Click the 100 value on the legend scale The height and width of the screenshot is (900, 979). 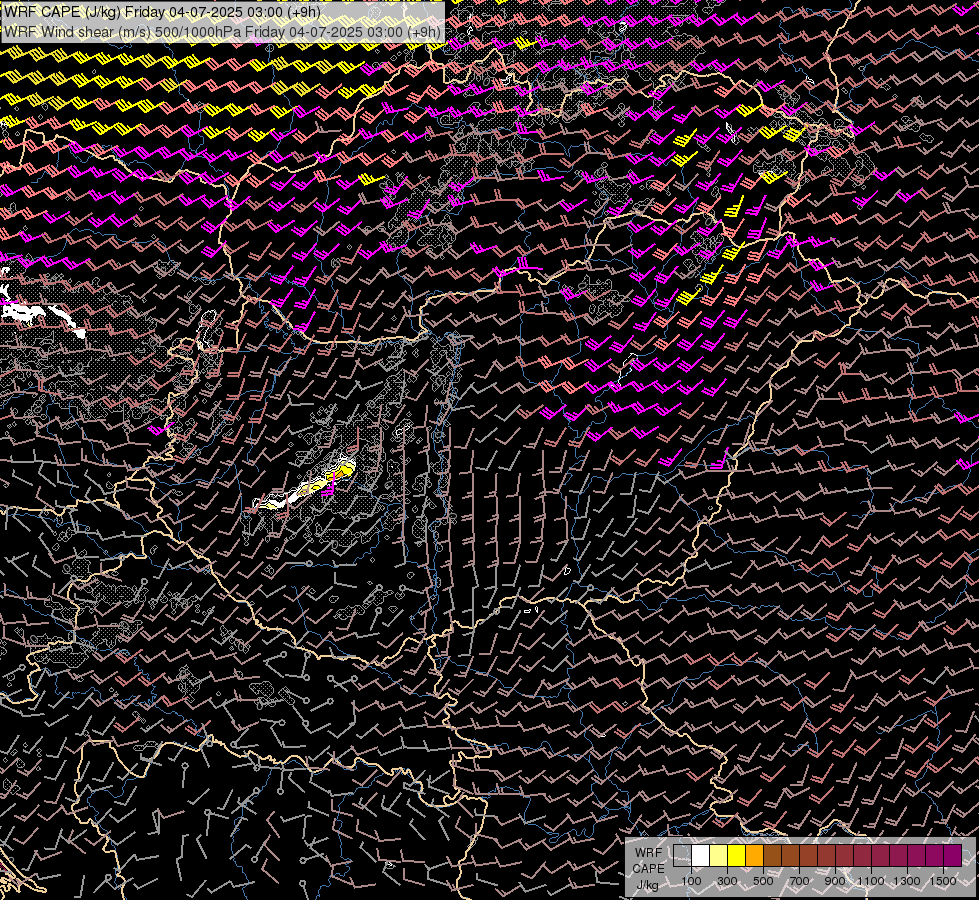pos(691,881)
